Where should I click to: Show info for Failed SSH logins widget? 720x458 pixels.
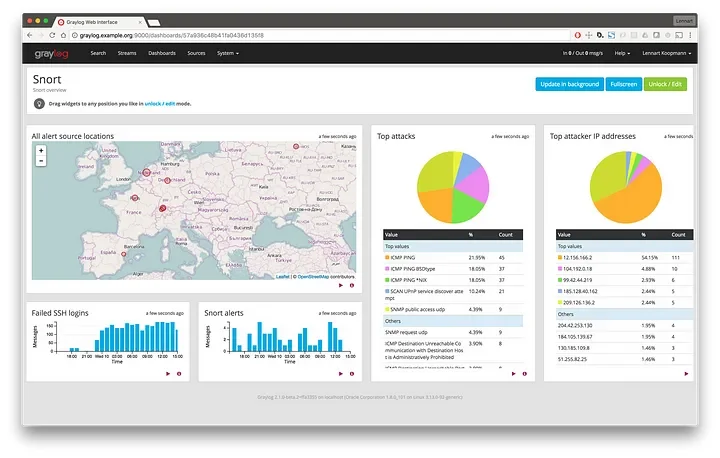179,374
